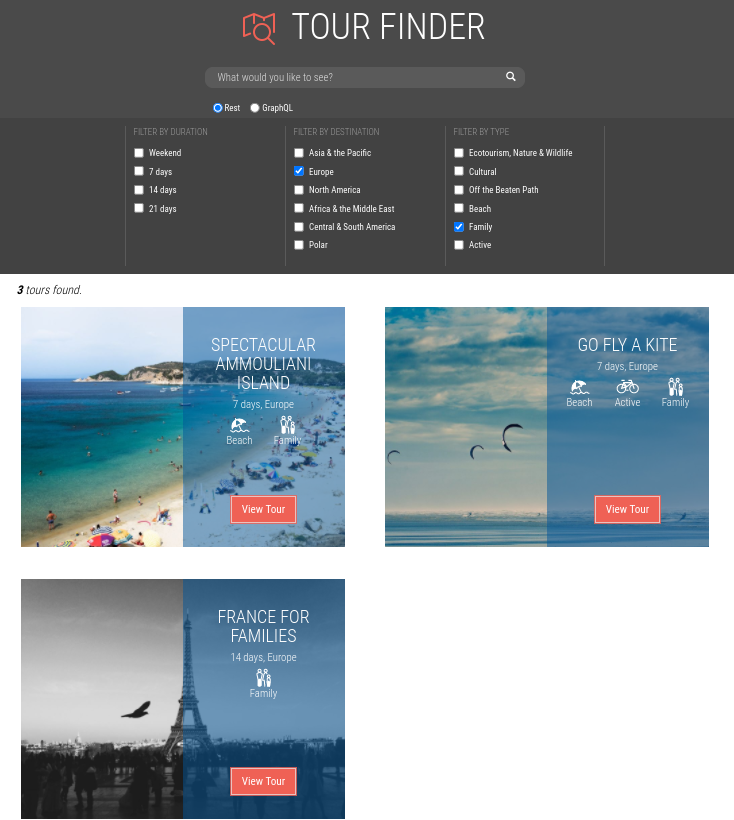Screen dimensions: 734x820
Task: Click the '3 tours found.' text
Action: pos(50,290)
